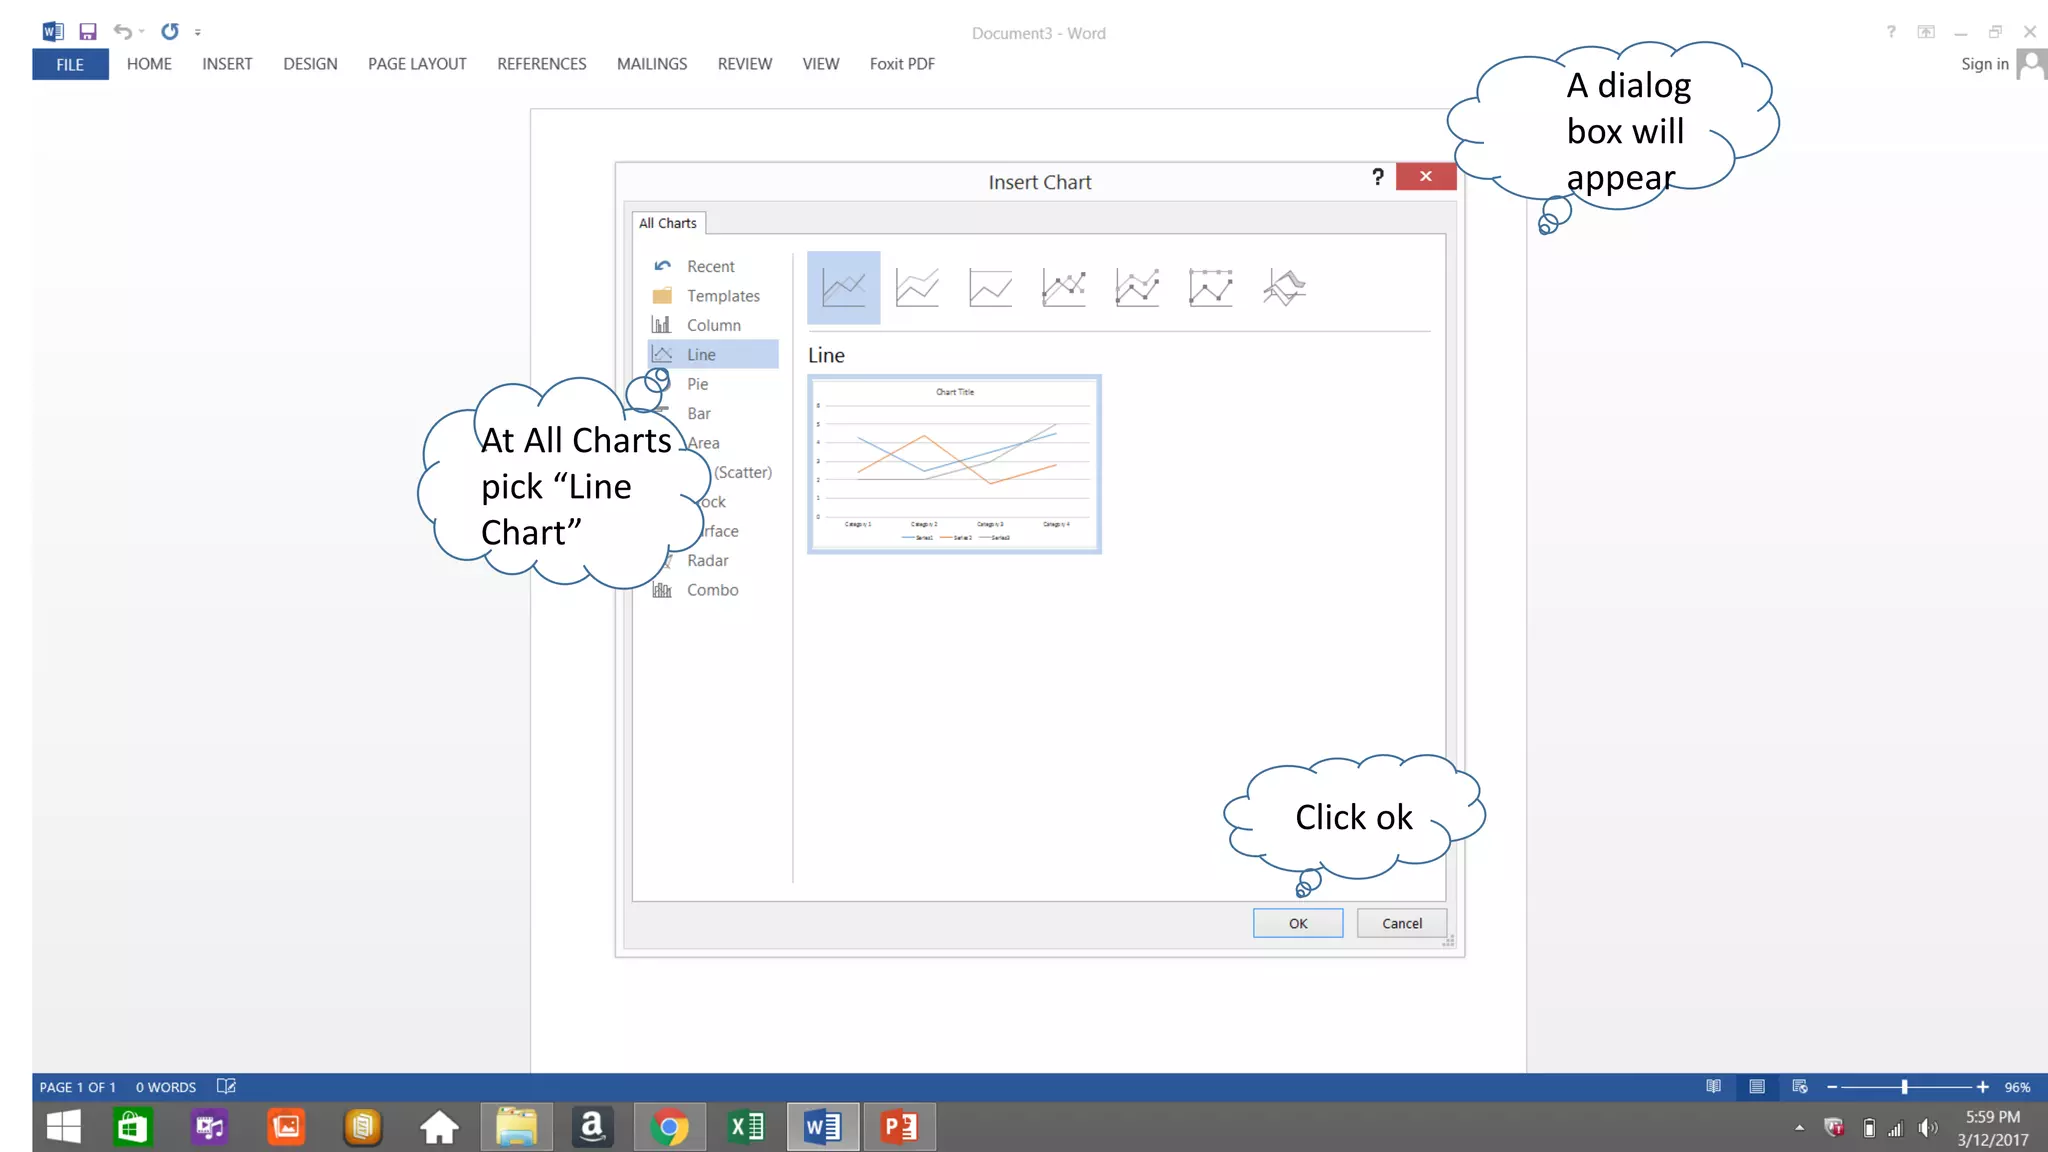Select the 100% Stacked Line with Markers icon
Image resolution: width=2048 pixels, height=1152 pixels.
point(1210,288)
